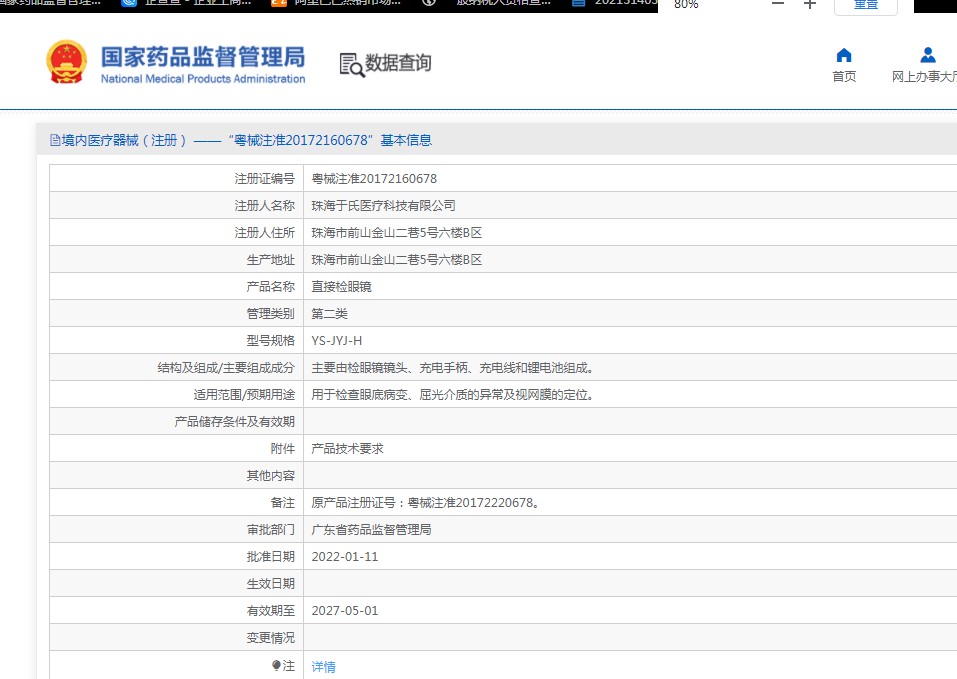Select the 适用范围 intended use description

click(453, 394)
